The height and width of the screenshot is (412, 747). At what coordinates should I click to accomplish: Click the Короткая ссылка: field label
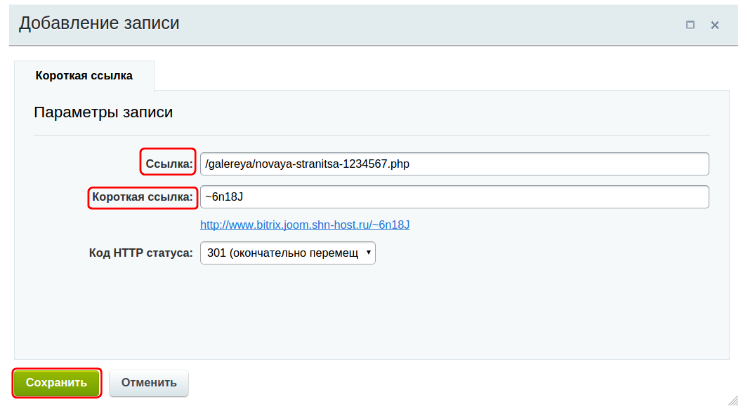[x=142, y=197]
